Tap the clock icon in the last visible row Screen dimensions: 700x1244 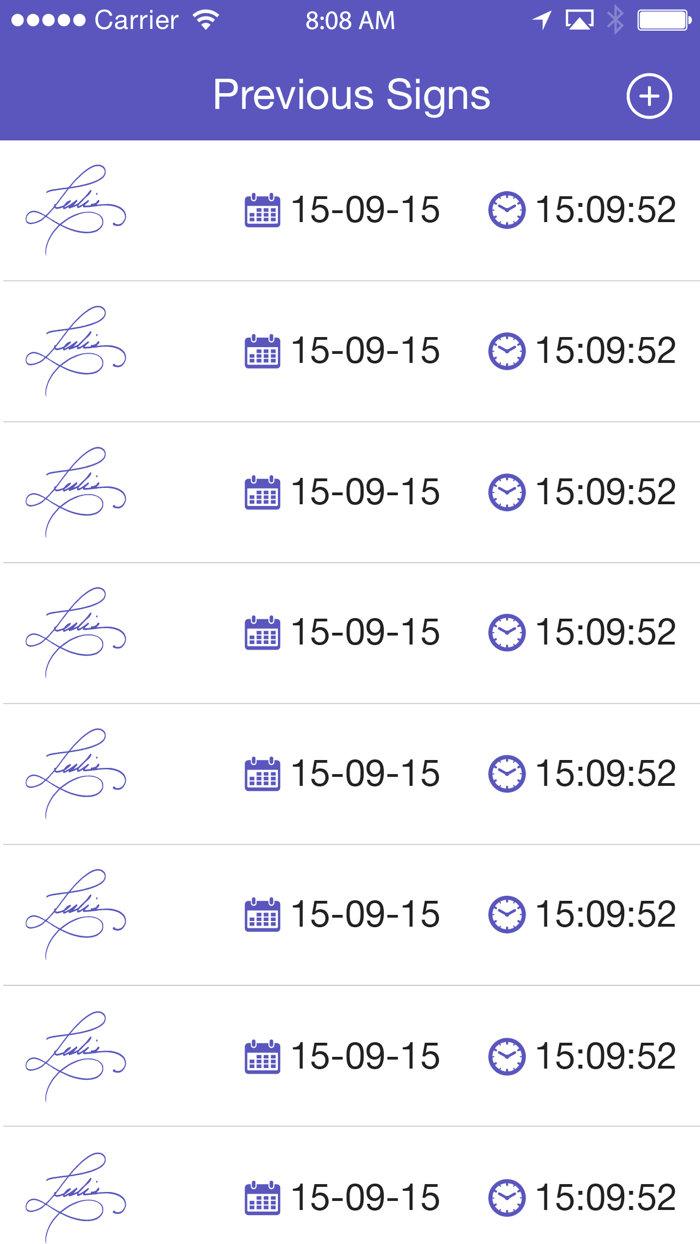[507, 1197]
